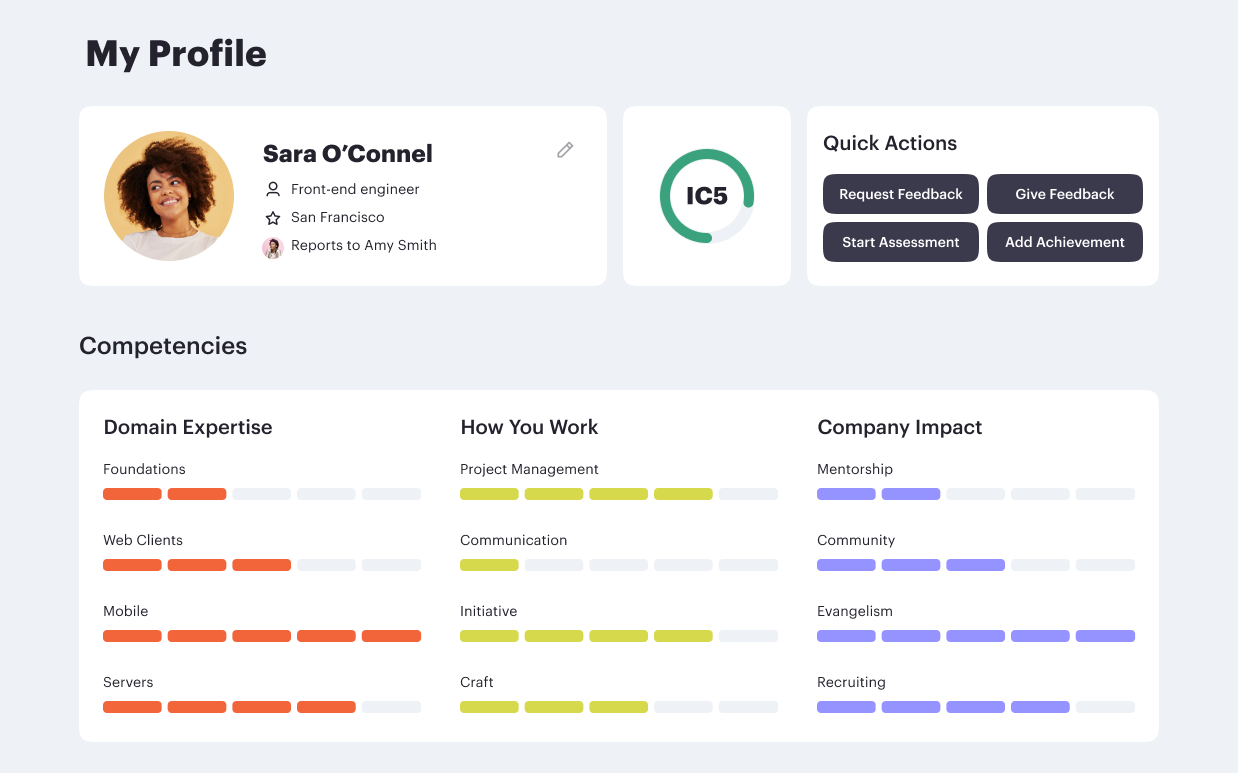Click the star icon next to San Francisco
This screenshot has width=1238, height=773.
click(272, 217)
